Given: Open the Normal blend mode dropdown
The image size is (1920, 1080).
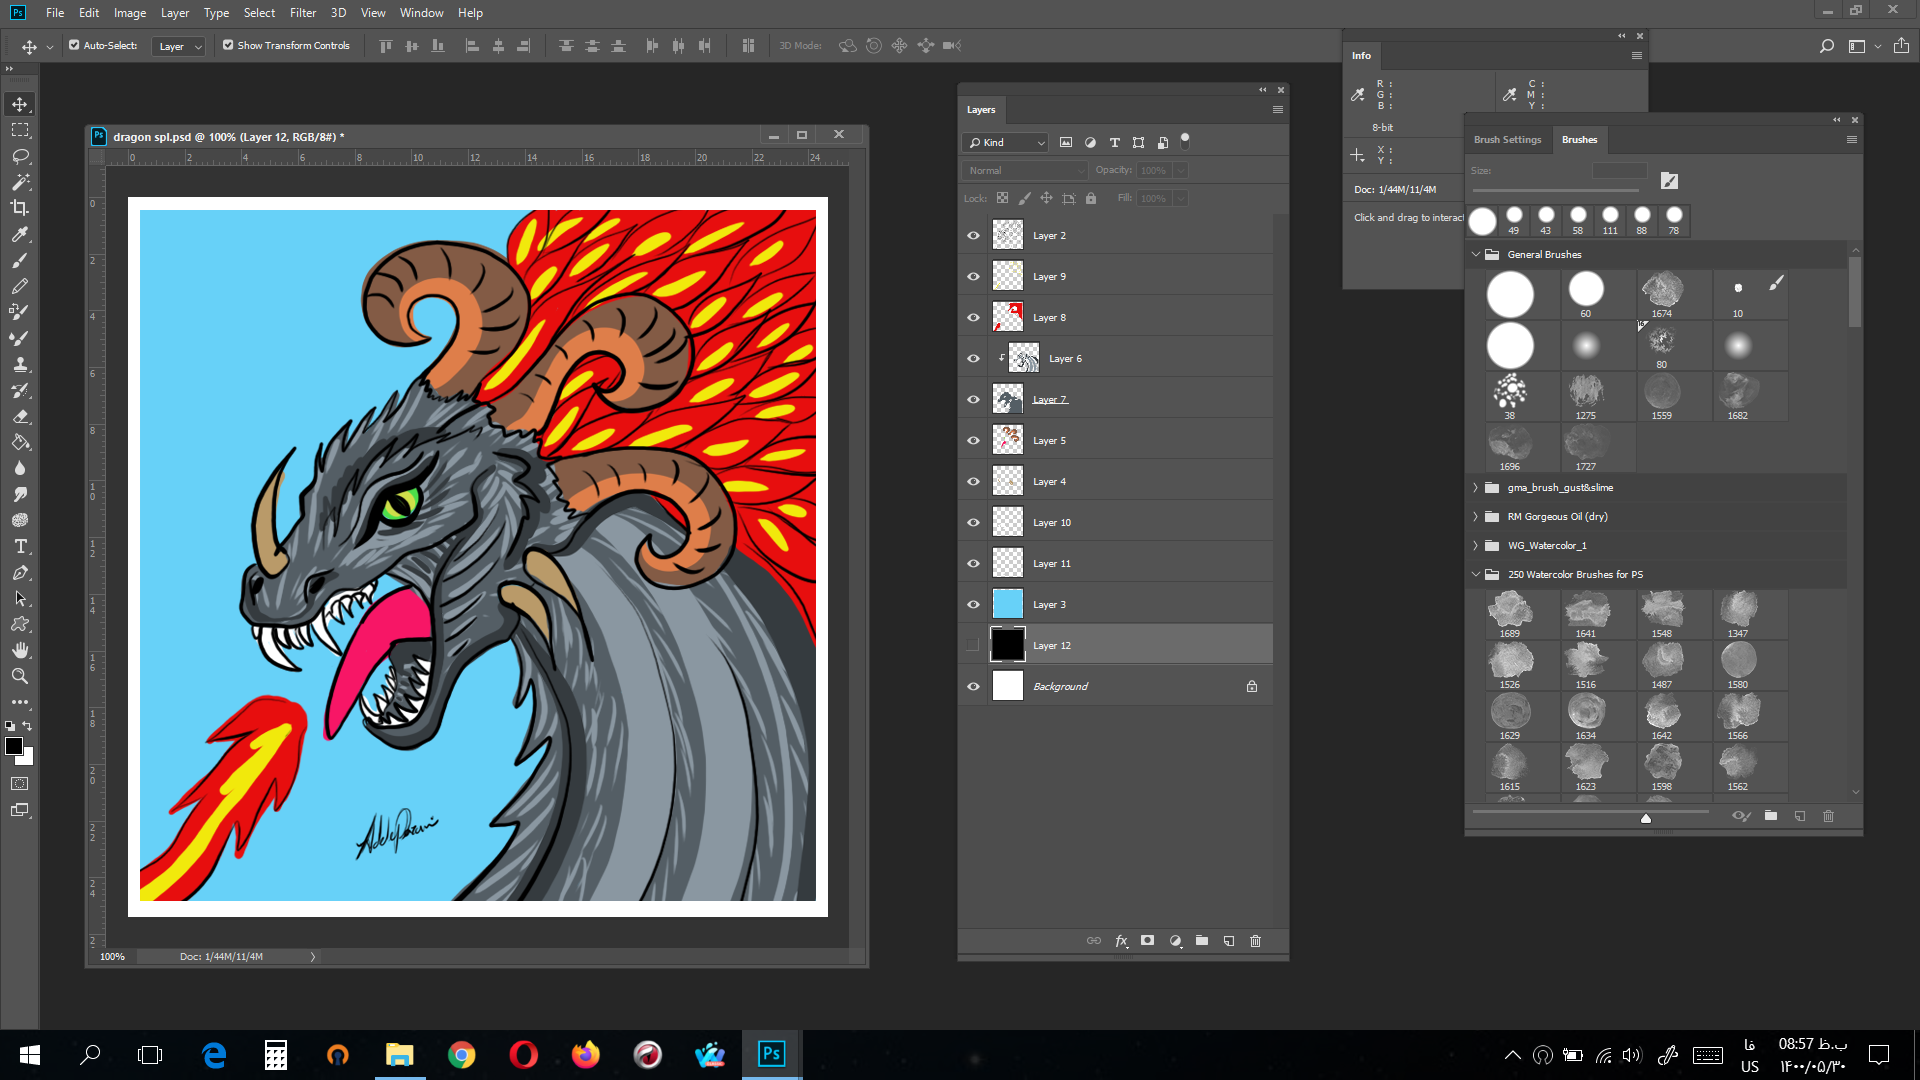Looking at the screenshot, I should point(1025,171).
